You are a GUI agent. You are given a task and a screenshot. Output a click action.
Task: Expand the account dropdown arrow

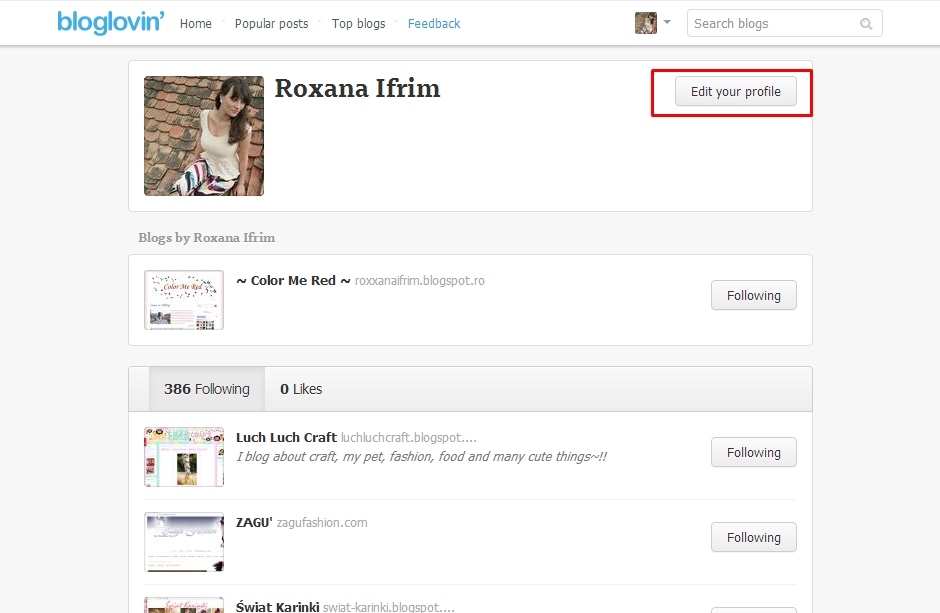[x=667, y=22]
